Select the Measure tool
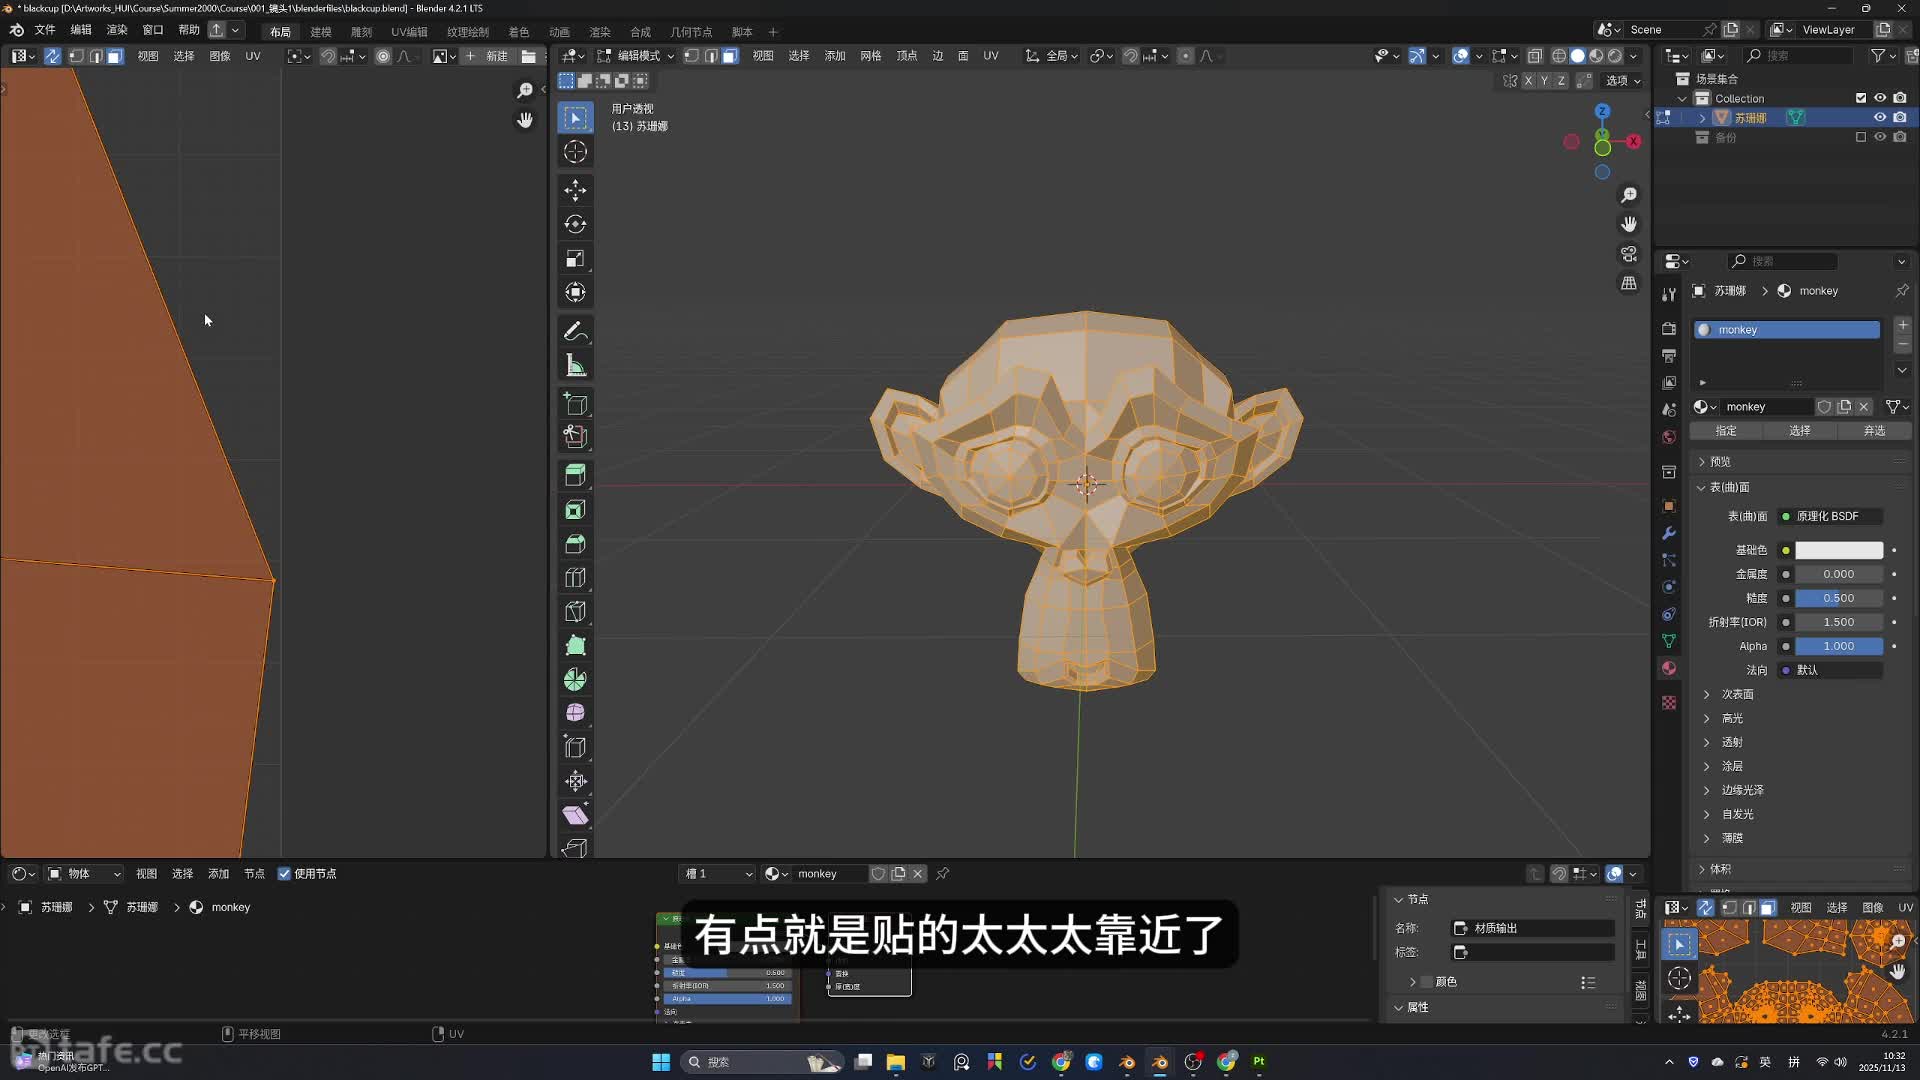Image resolution: width=1920 pixels, height=1080 pixels. point(575,365)
